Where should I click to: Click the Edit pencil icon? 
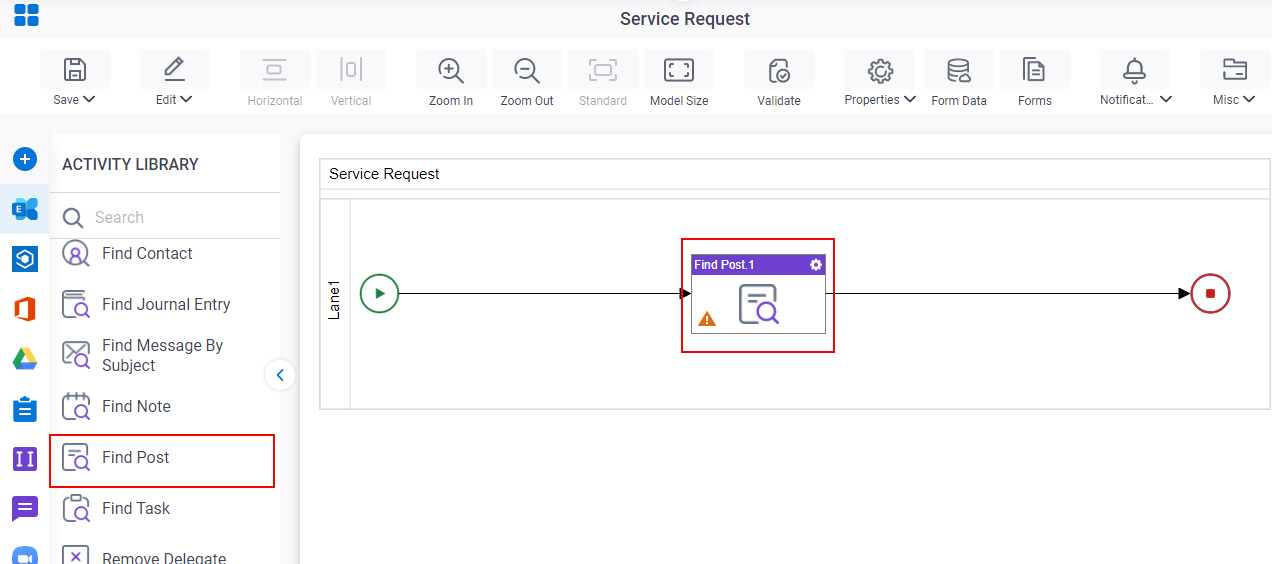174,69
